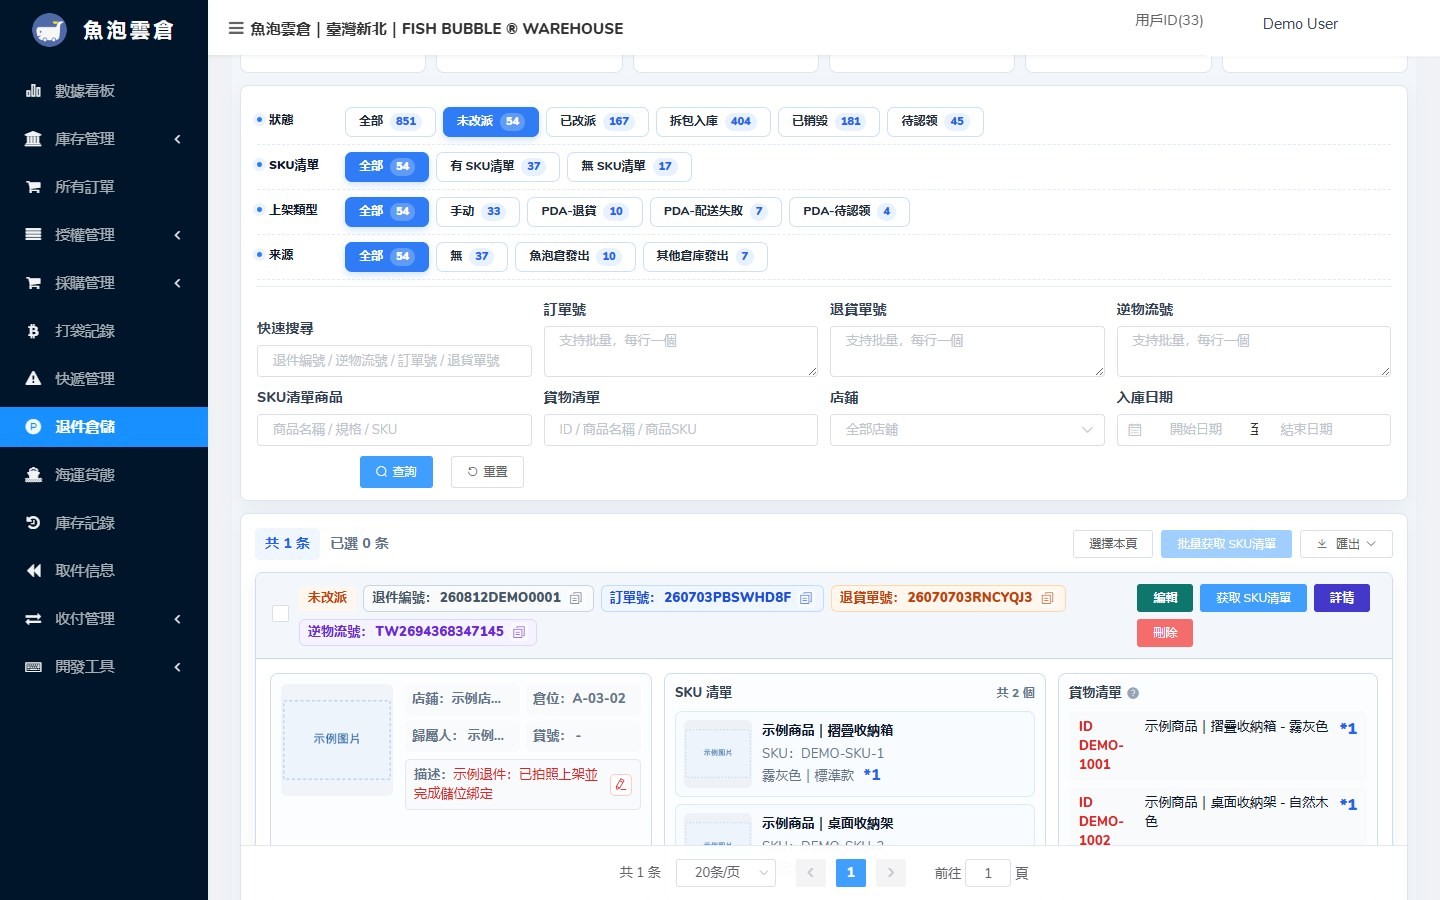Focus the SKU清單商品 input field

[394, 429]
